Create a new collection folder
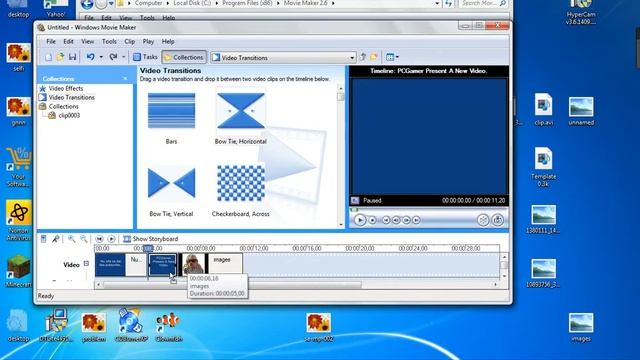 point(374,57)
